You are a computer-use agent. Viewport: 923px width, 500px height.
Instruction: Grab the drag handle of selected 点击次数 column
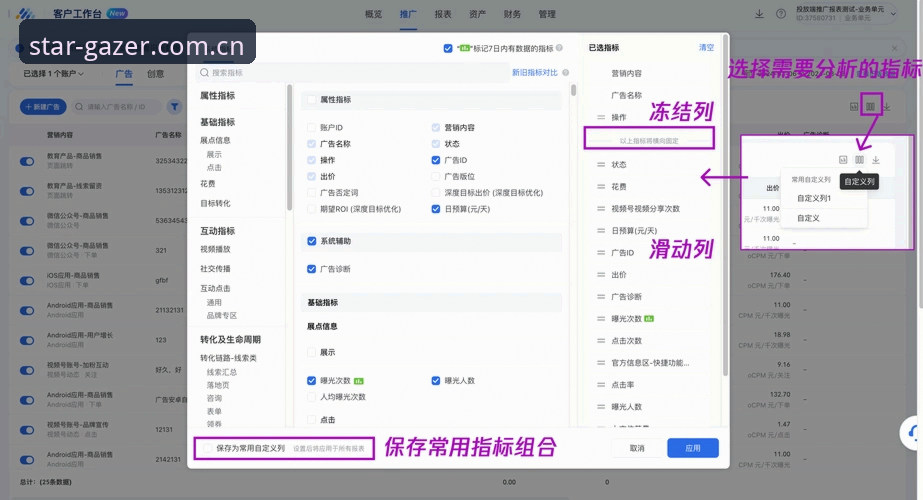click(601, 340)
